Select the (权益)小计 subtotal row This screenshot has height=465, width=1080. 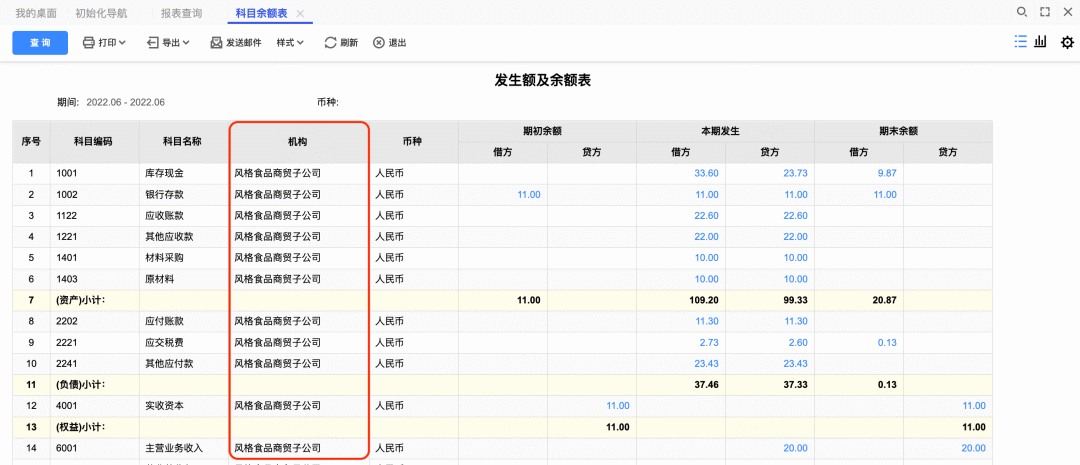(502, 426)
